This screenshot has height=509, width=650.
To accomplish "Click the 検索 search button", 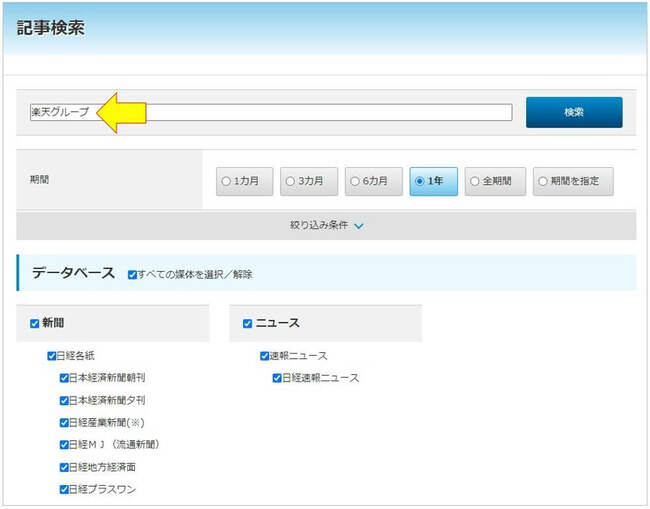I will [574, 112].
